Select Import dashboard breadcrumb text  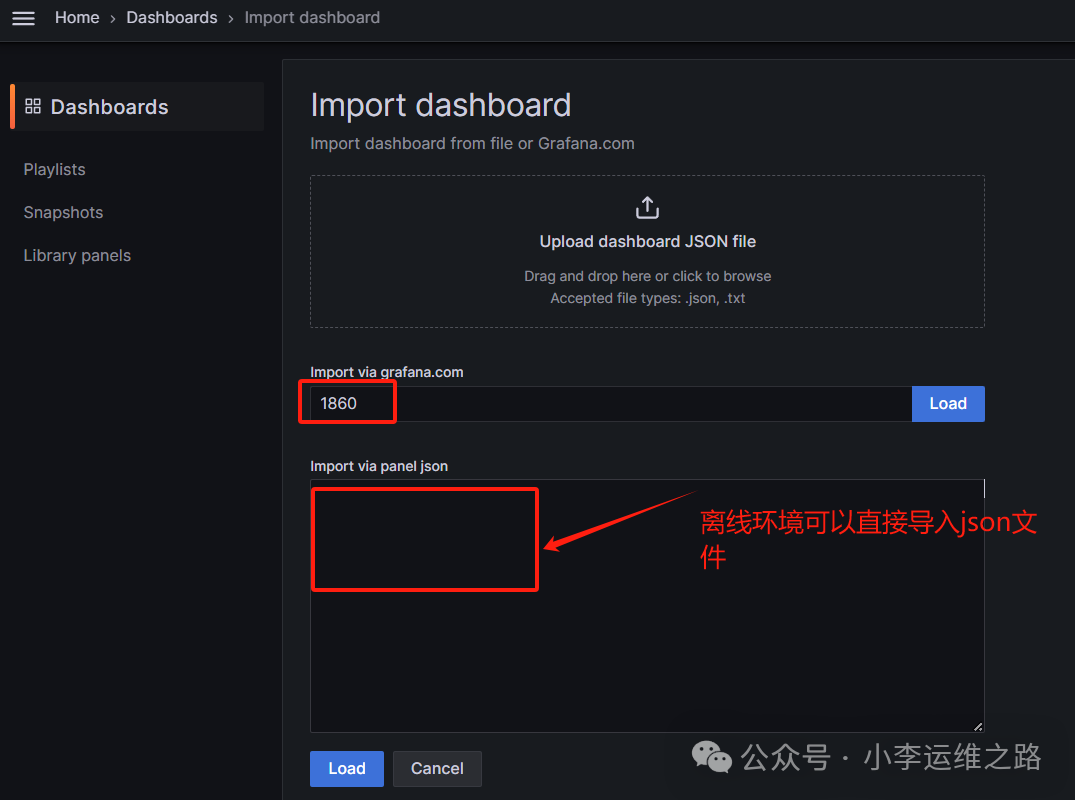point(312,18)
